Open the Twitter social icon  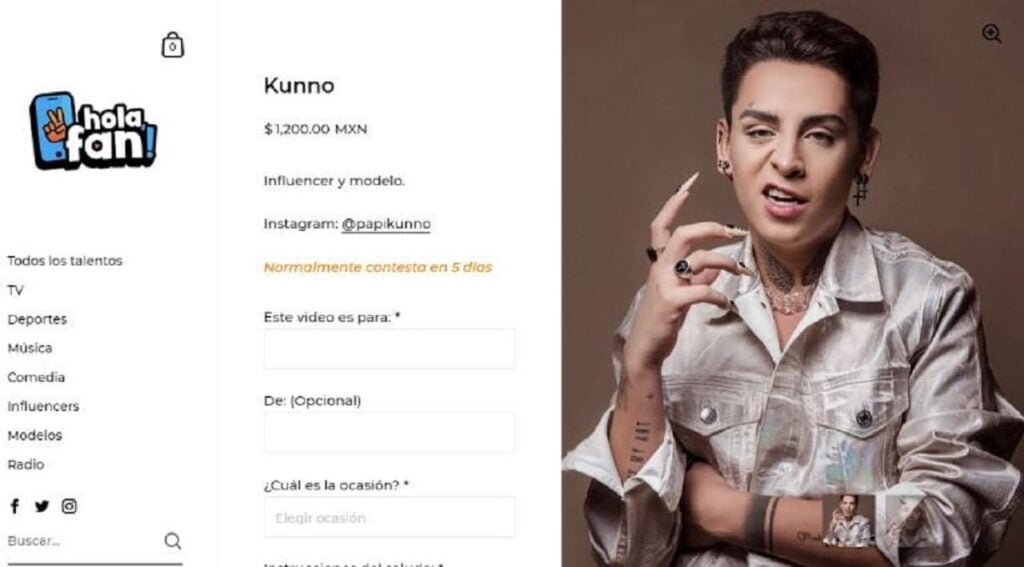pyautogui.click(x=42, y=506)
